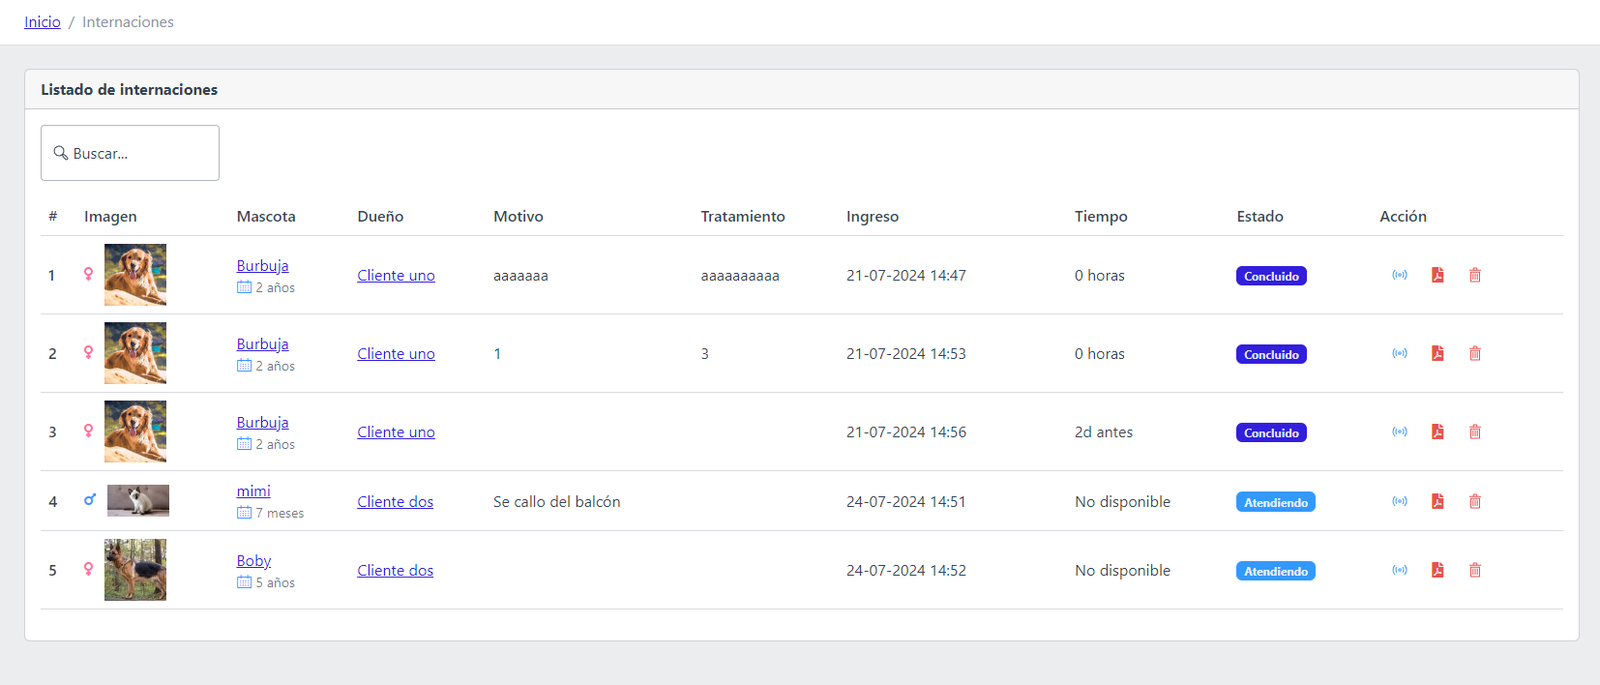The height and width of the screenshot is (685, 1600).
Task: Open the PDF icon in row 2
Action: coord(1437,353)
